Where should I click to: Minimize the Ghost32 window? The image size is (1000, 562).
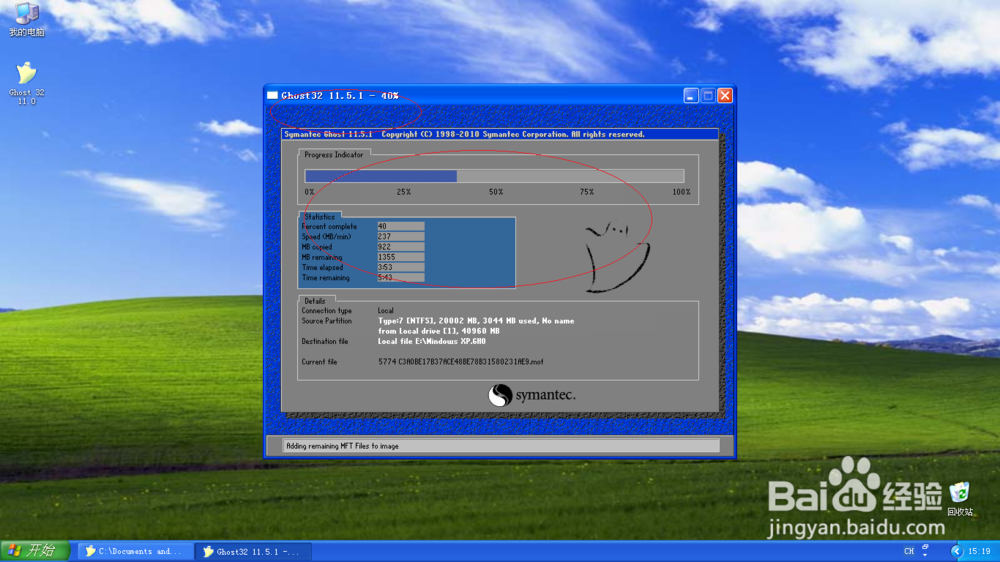click(691, 96)
